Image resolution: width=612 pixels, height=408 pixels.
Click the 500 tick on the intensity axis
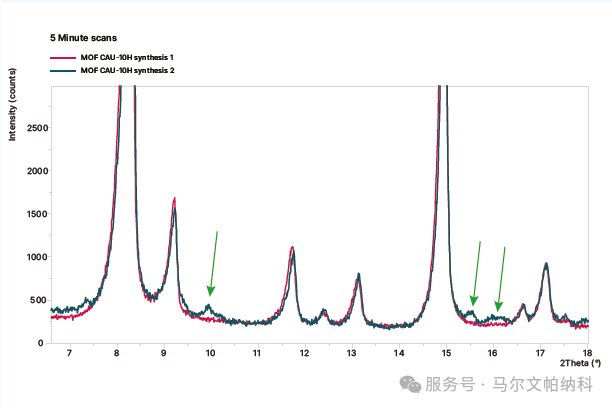pos(38,300)
